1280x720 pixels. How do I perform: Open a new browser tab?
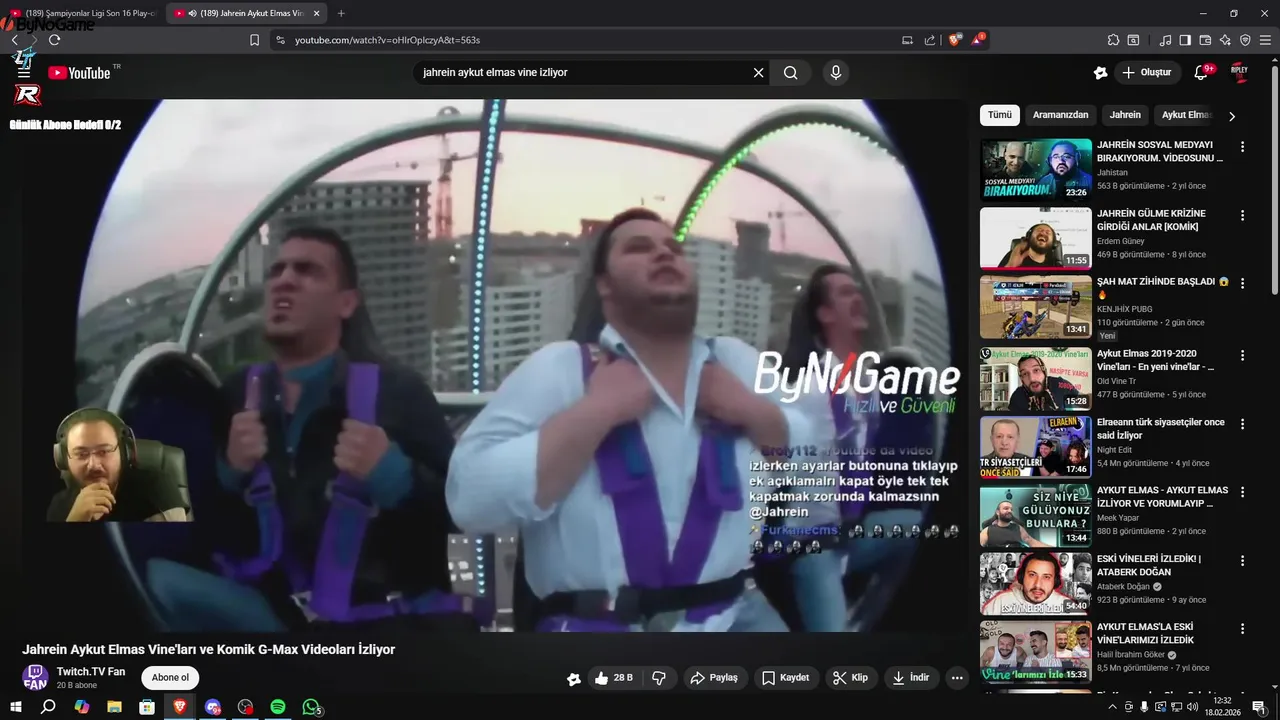[341, 13]
